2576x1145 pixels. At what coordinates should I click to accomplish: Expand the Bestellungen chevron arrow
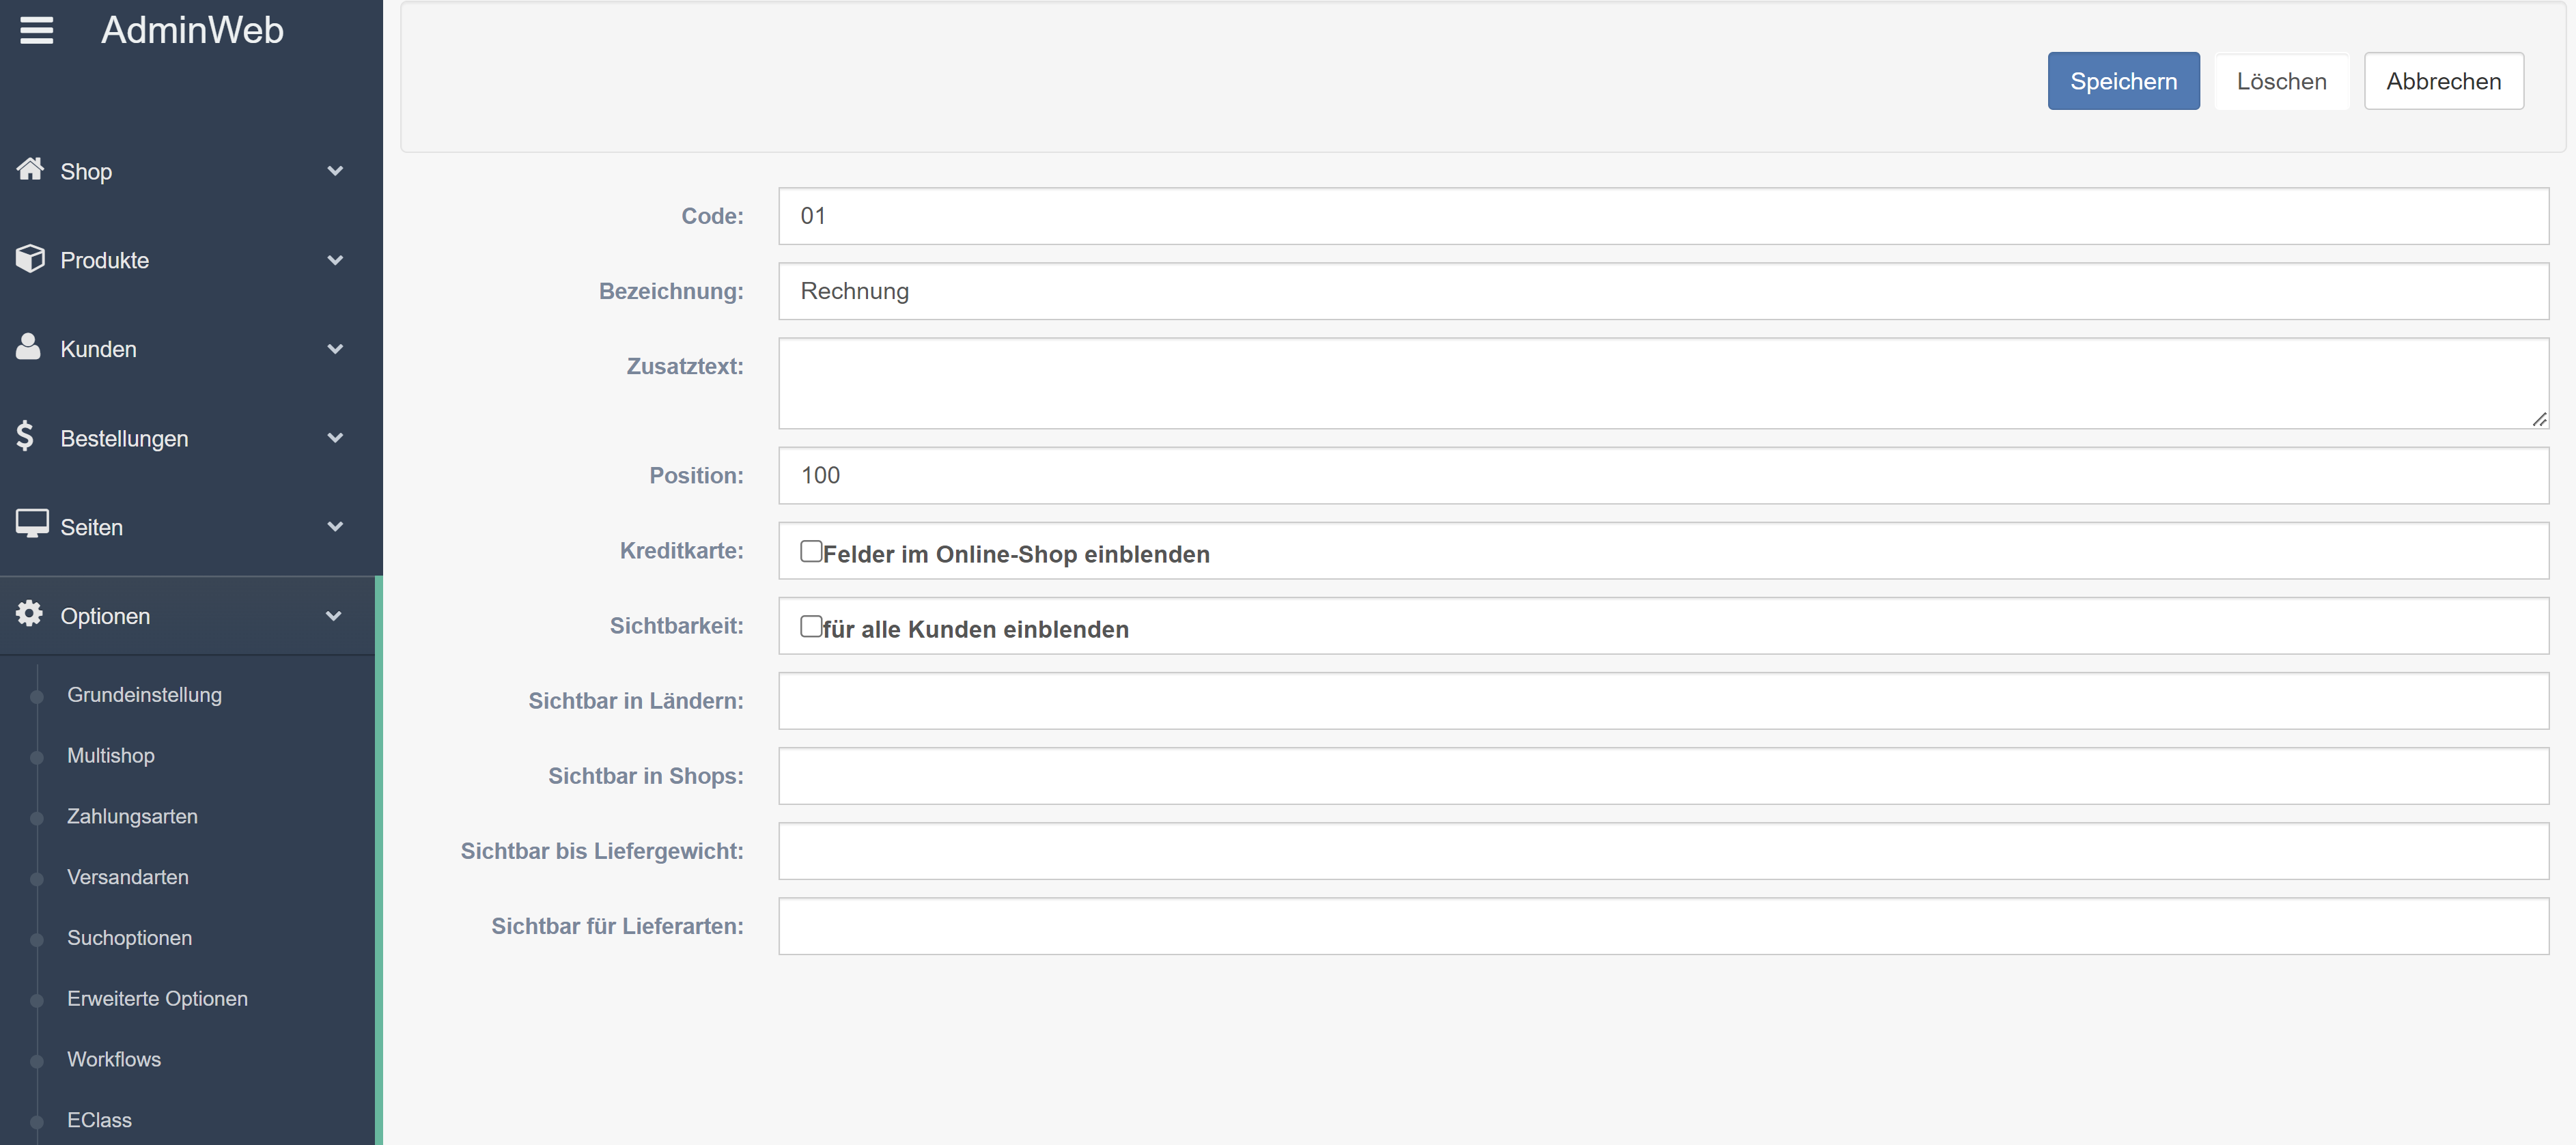click(x=336, y=438)
